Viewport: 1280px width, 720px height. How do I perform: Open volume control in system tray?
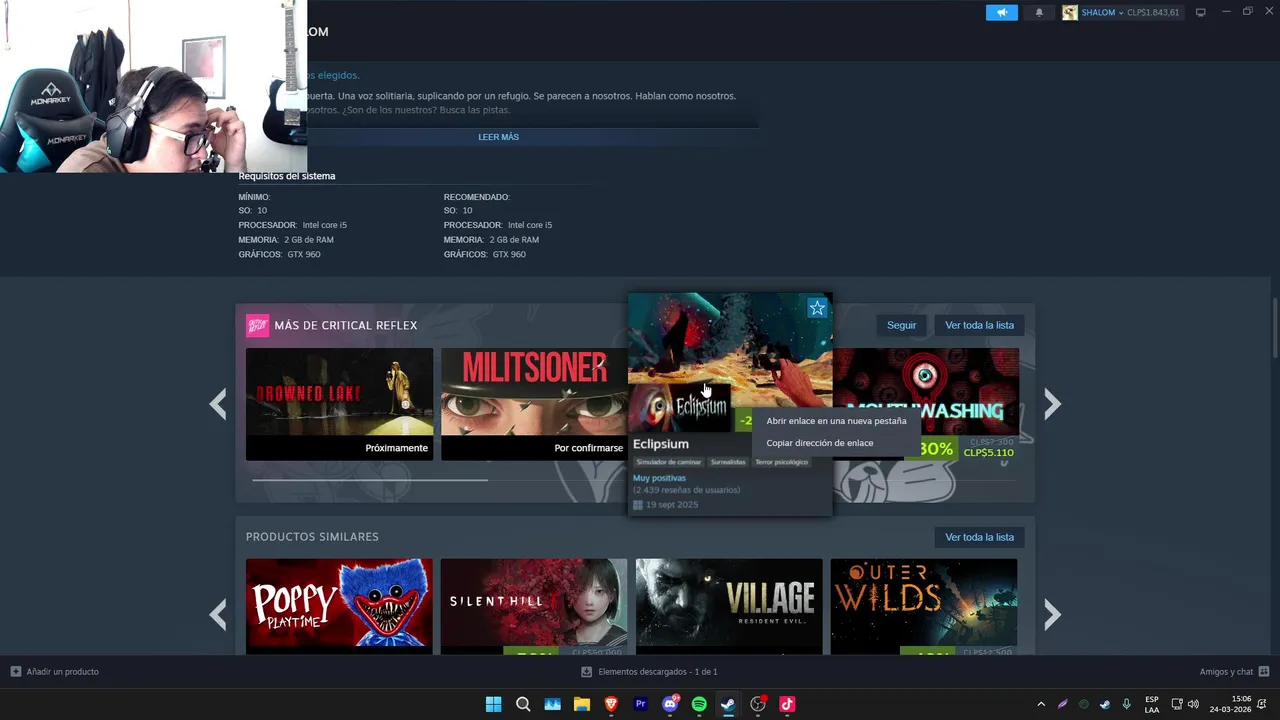[1193, 704]
